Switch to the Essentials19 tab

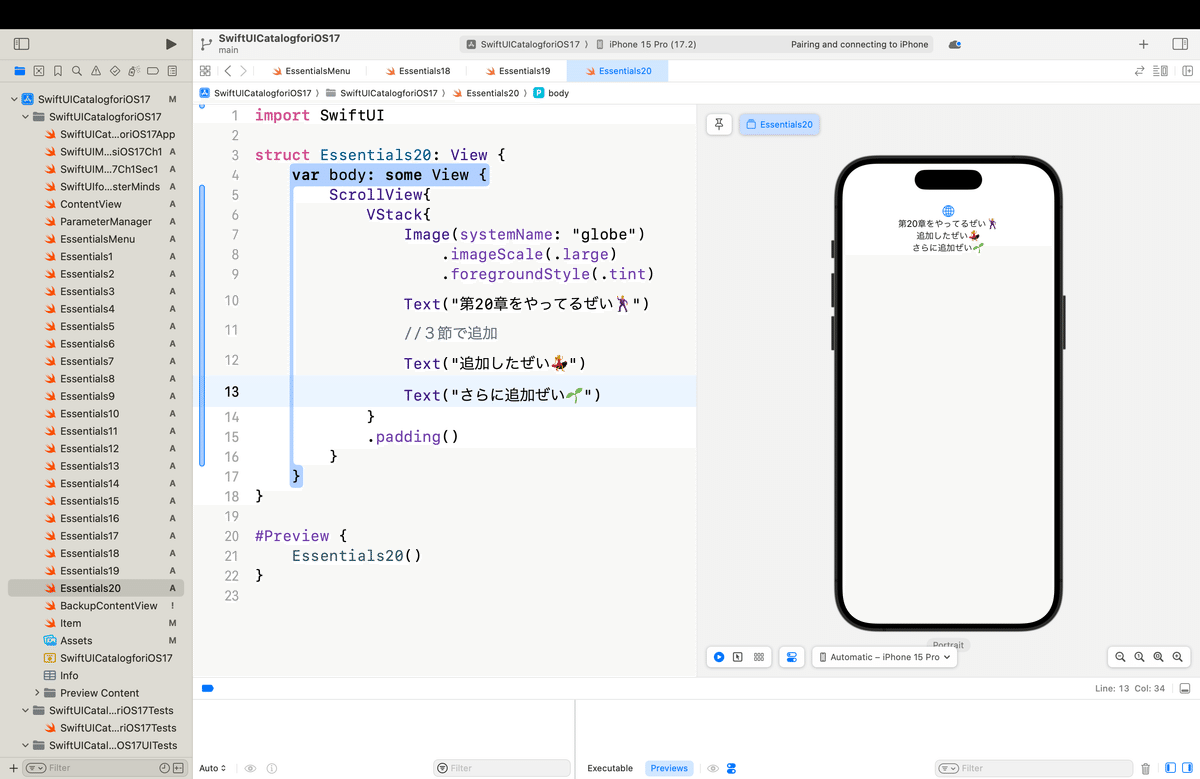click(x=516, y=71)
